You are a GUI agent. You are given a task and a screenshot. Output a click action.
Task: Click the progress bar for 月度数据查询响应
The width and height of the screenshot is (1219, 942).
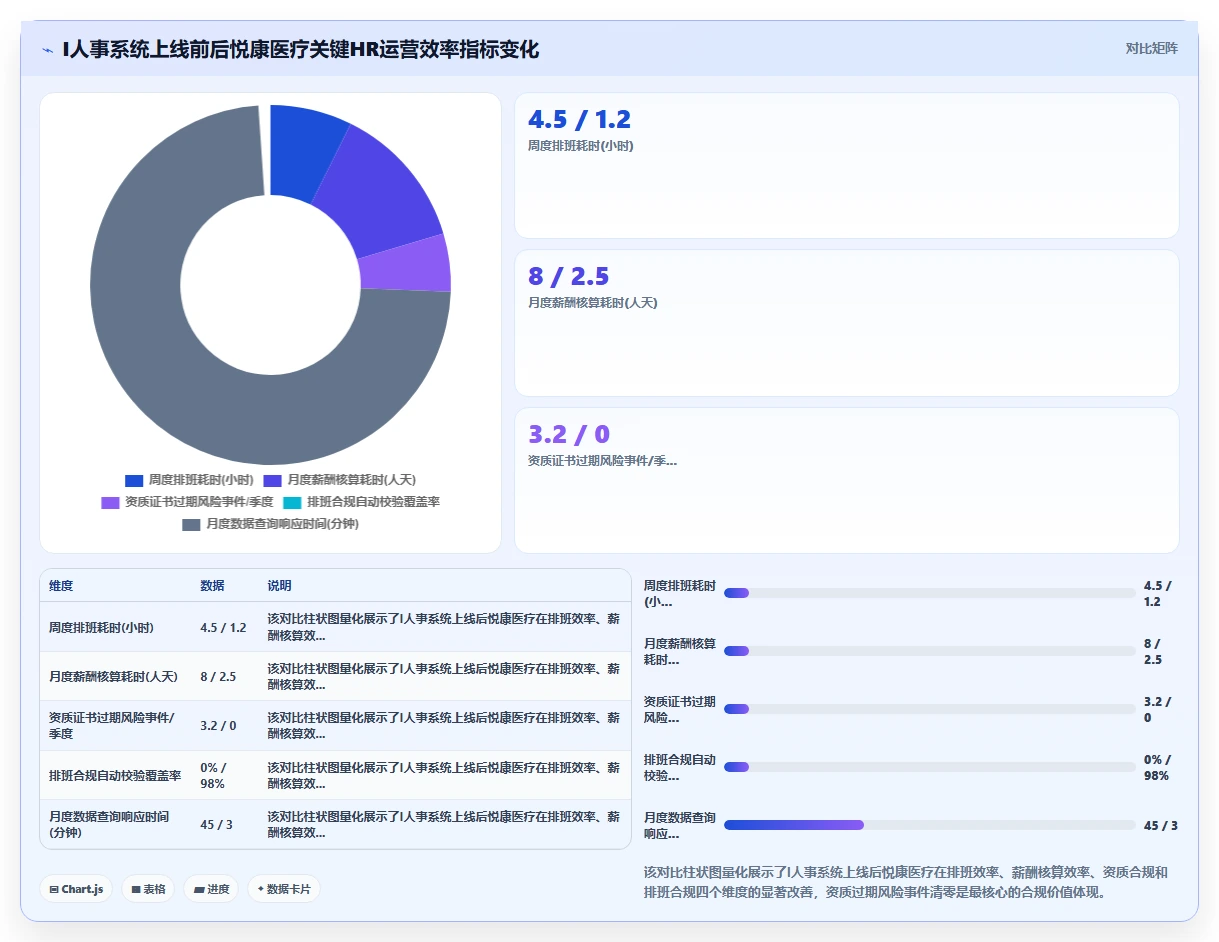coord(930,825)
